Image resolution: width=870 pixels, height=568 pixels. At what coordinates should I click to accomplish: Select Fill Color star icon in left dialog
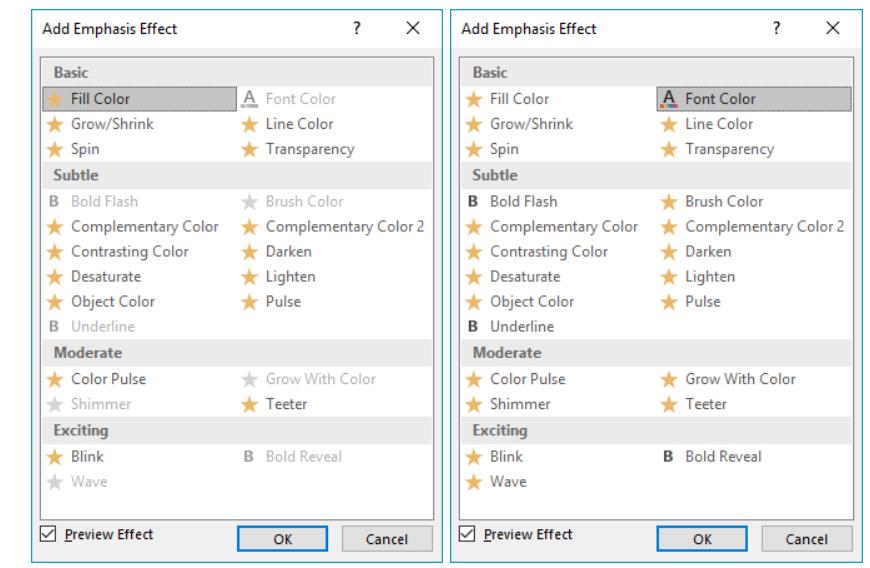[x=54, y=99]
